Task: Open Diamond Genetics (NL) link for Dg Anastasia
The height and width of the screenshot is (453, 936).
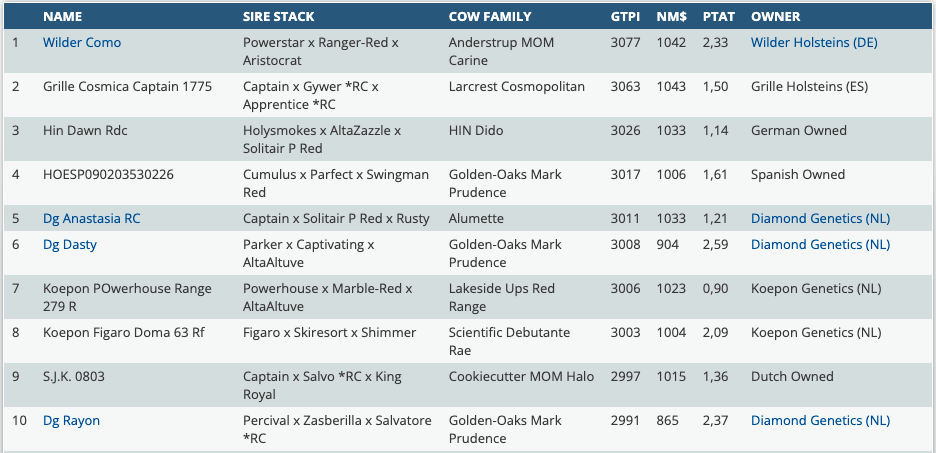Action: (x=820, y=219)
